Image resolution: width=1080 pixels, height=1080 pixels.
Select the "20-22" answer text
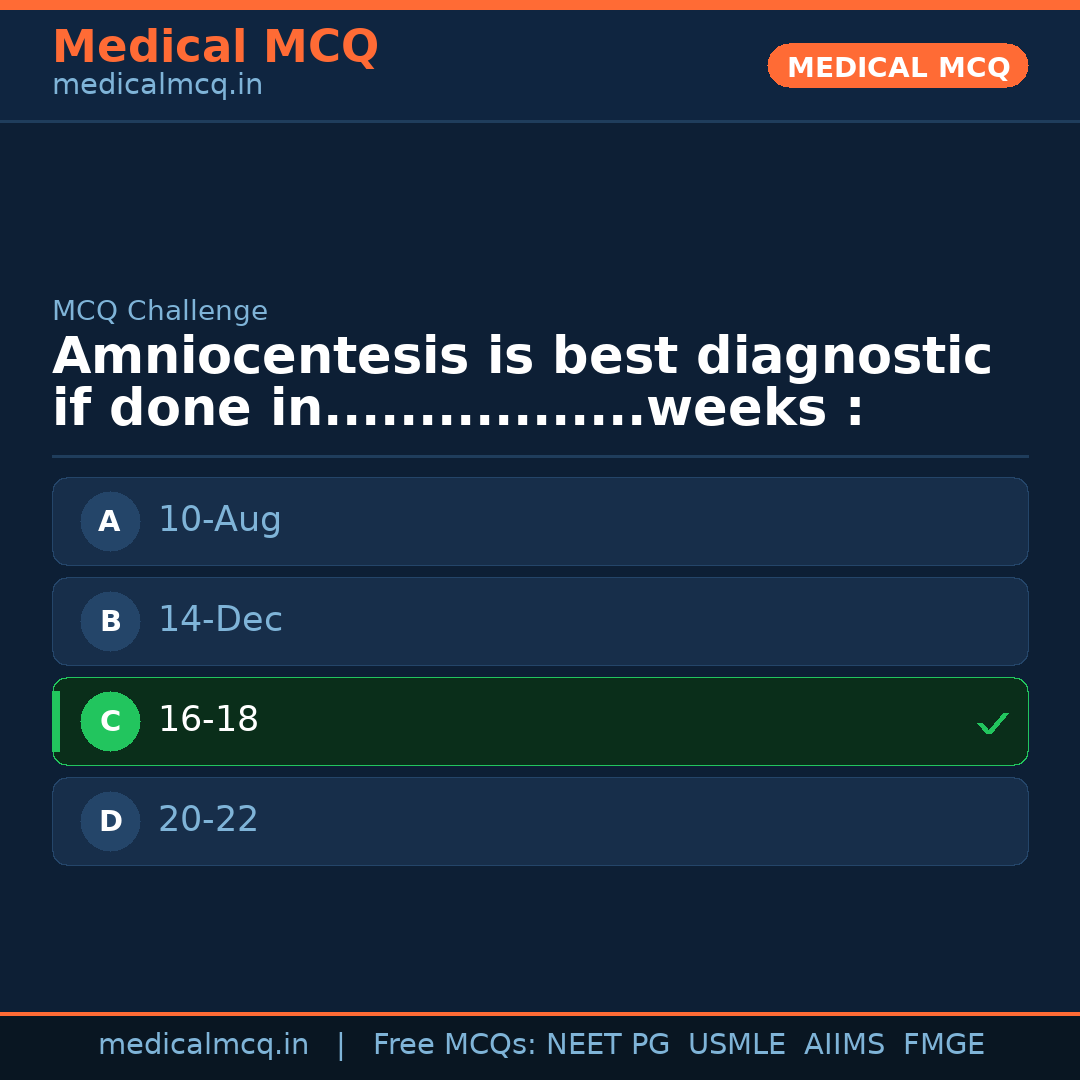tap(208, 820)
